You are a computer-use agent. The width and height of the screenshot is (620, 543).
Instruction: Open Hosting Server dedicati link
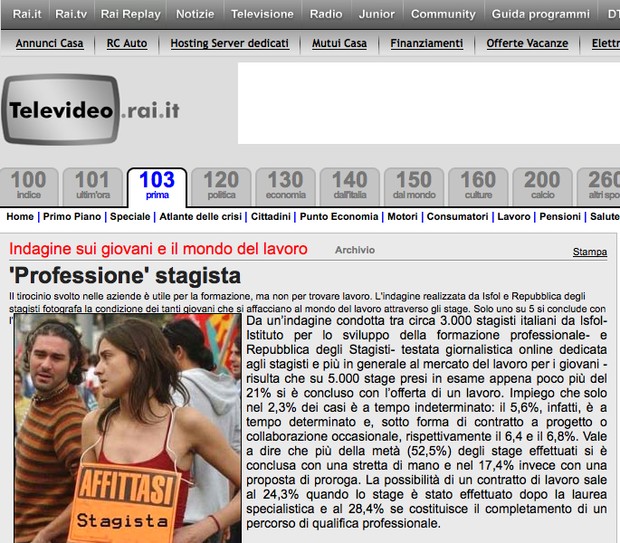click(x=230, y=43)
